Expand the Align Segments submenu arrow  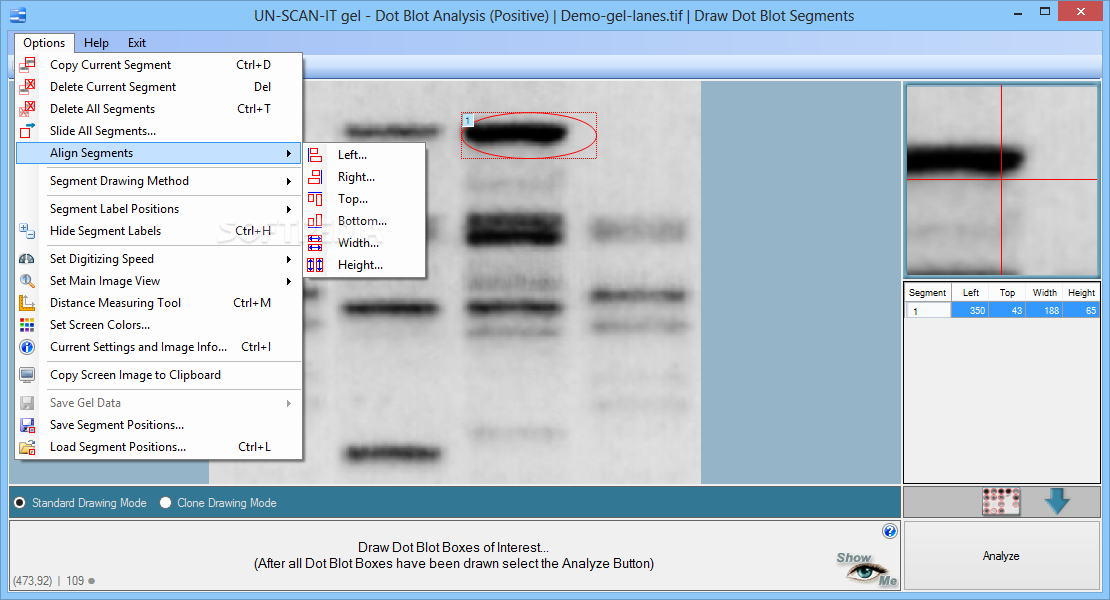click(x=288, y=153)
